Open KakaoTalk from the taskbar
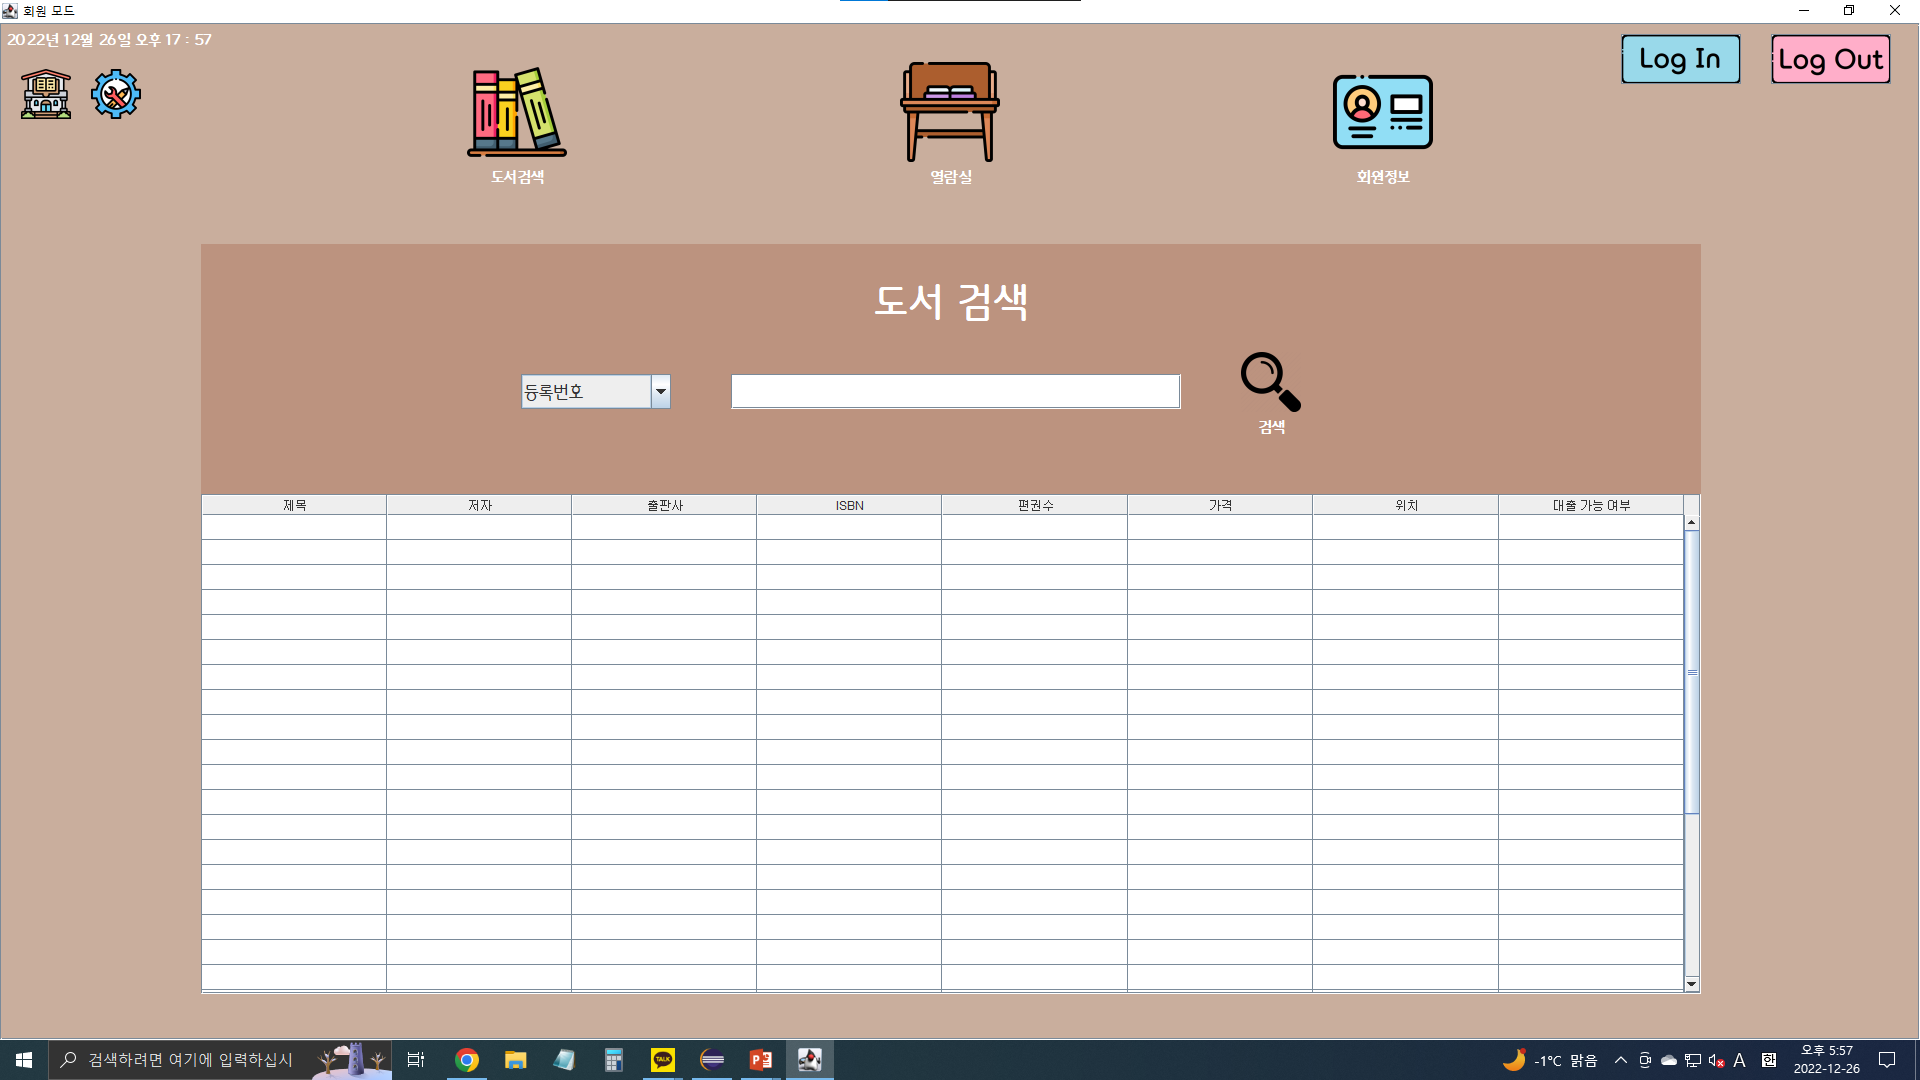 tap(662, 1060)
